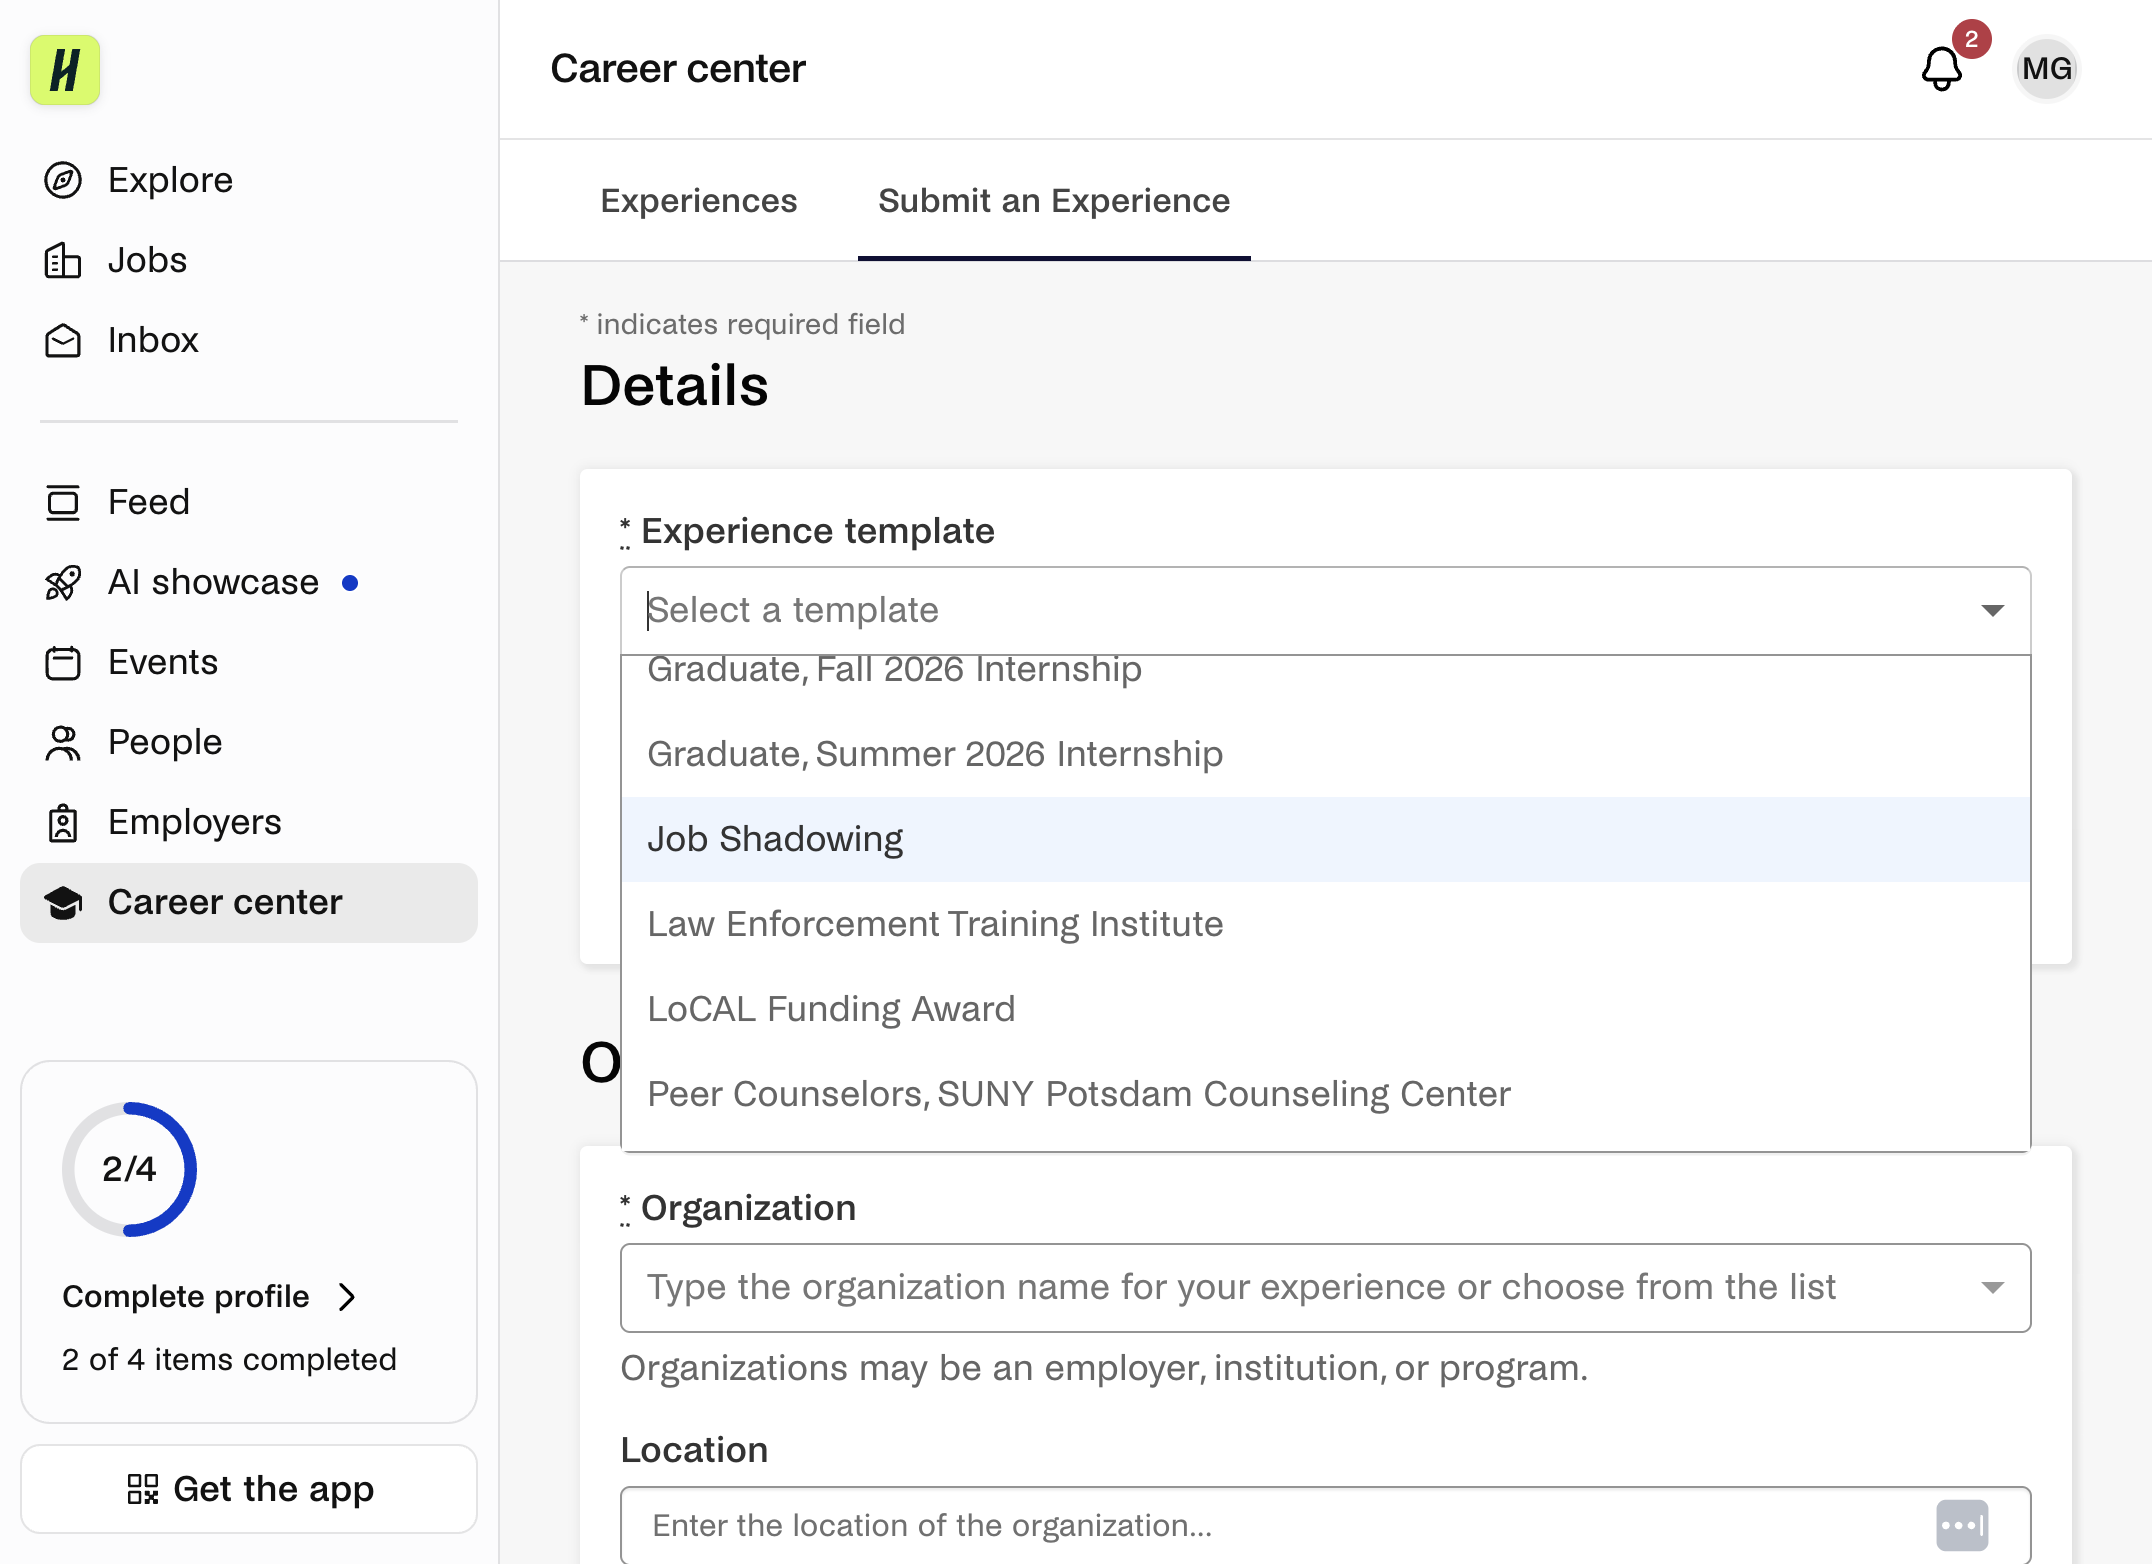The image size is (2152, 1564).
Task: Click "2 of 4 items completed" text
Action: point(229,1360)
